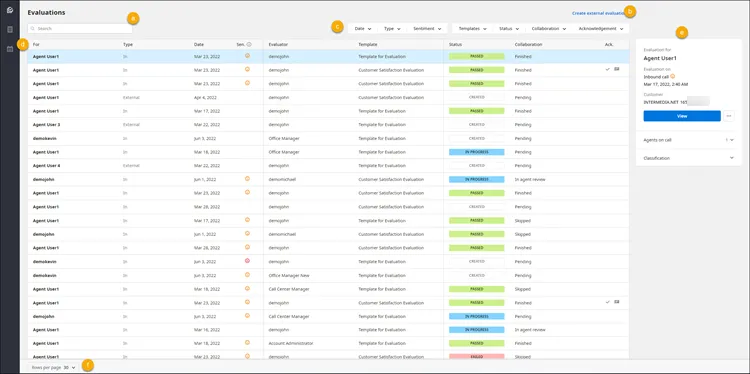This screenshot has height=374, width=750.
Task: Sort by the Collaboration column header
Action: [x=529, y=44]
